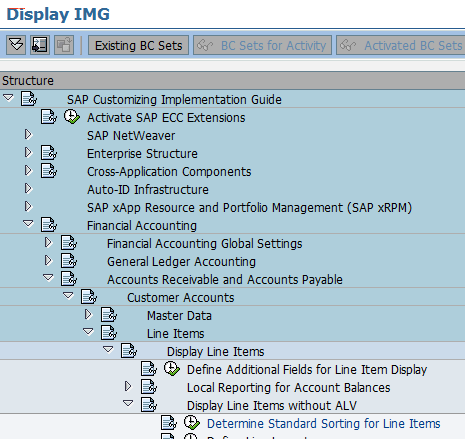Open documentation icon for Cross-Application Components
The image size is (465, 439).
49,171
